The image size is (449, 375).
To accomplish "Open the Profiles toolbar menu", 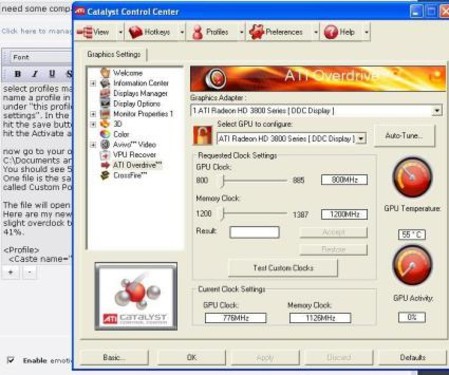I will click(x=214, y=32).
